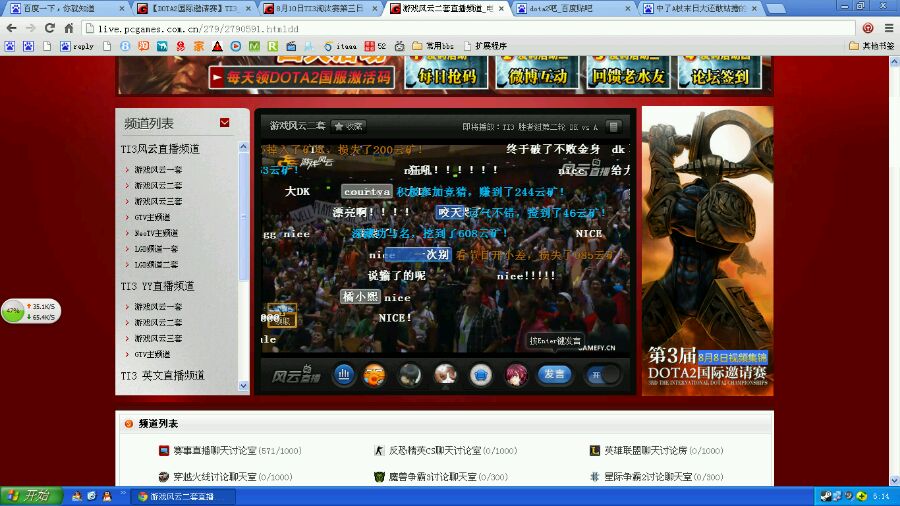Open the 论坛签到 activity tile
Viewport: 900px width, 506px height.
(x=720, y=73)
